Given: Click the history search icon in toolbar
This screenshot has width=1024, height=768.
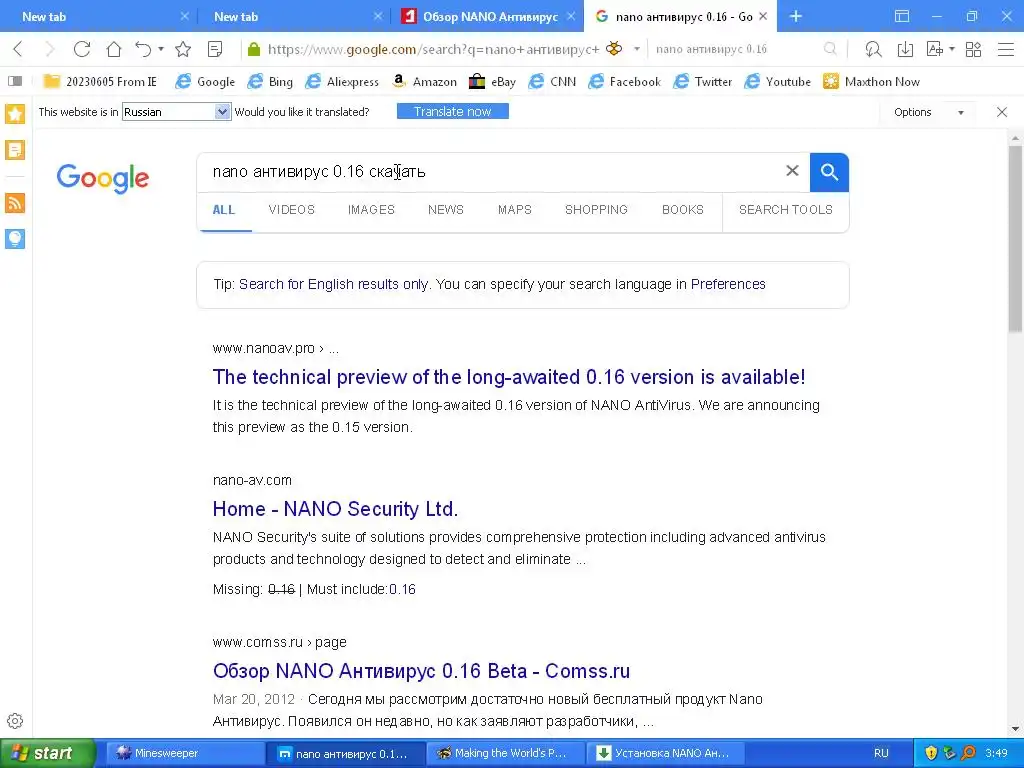Looking at the screenshot, I should [x=873, y=49].
